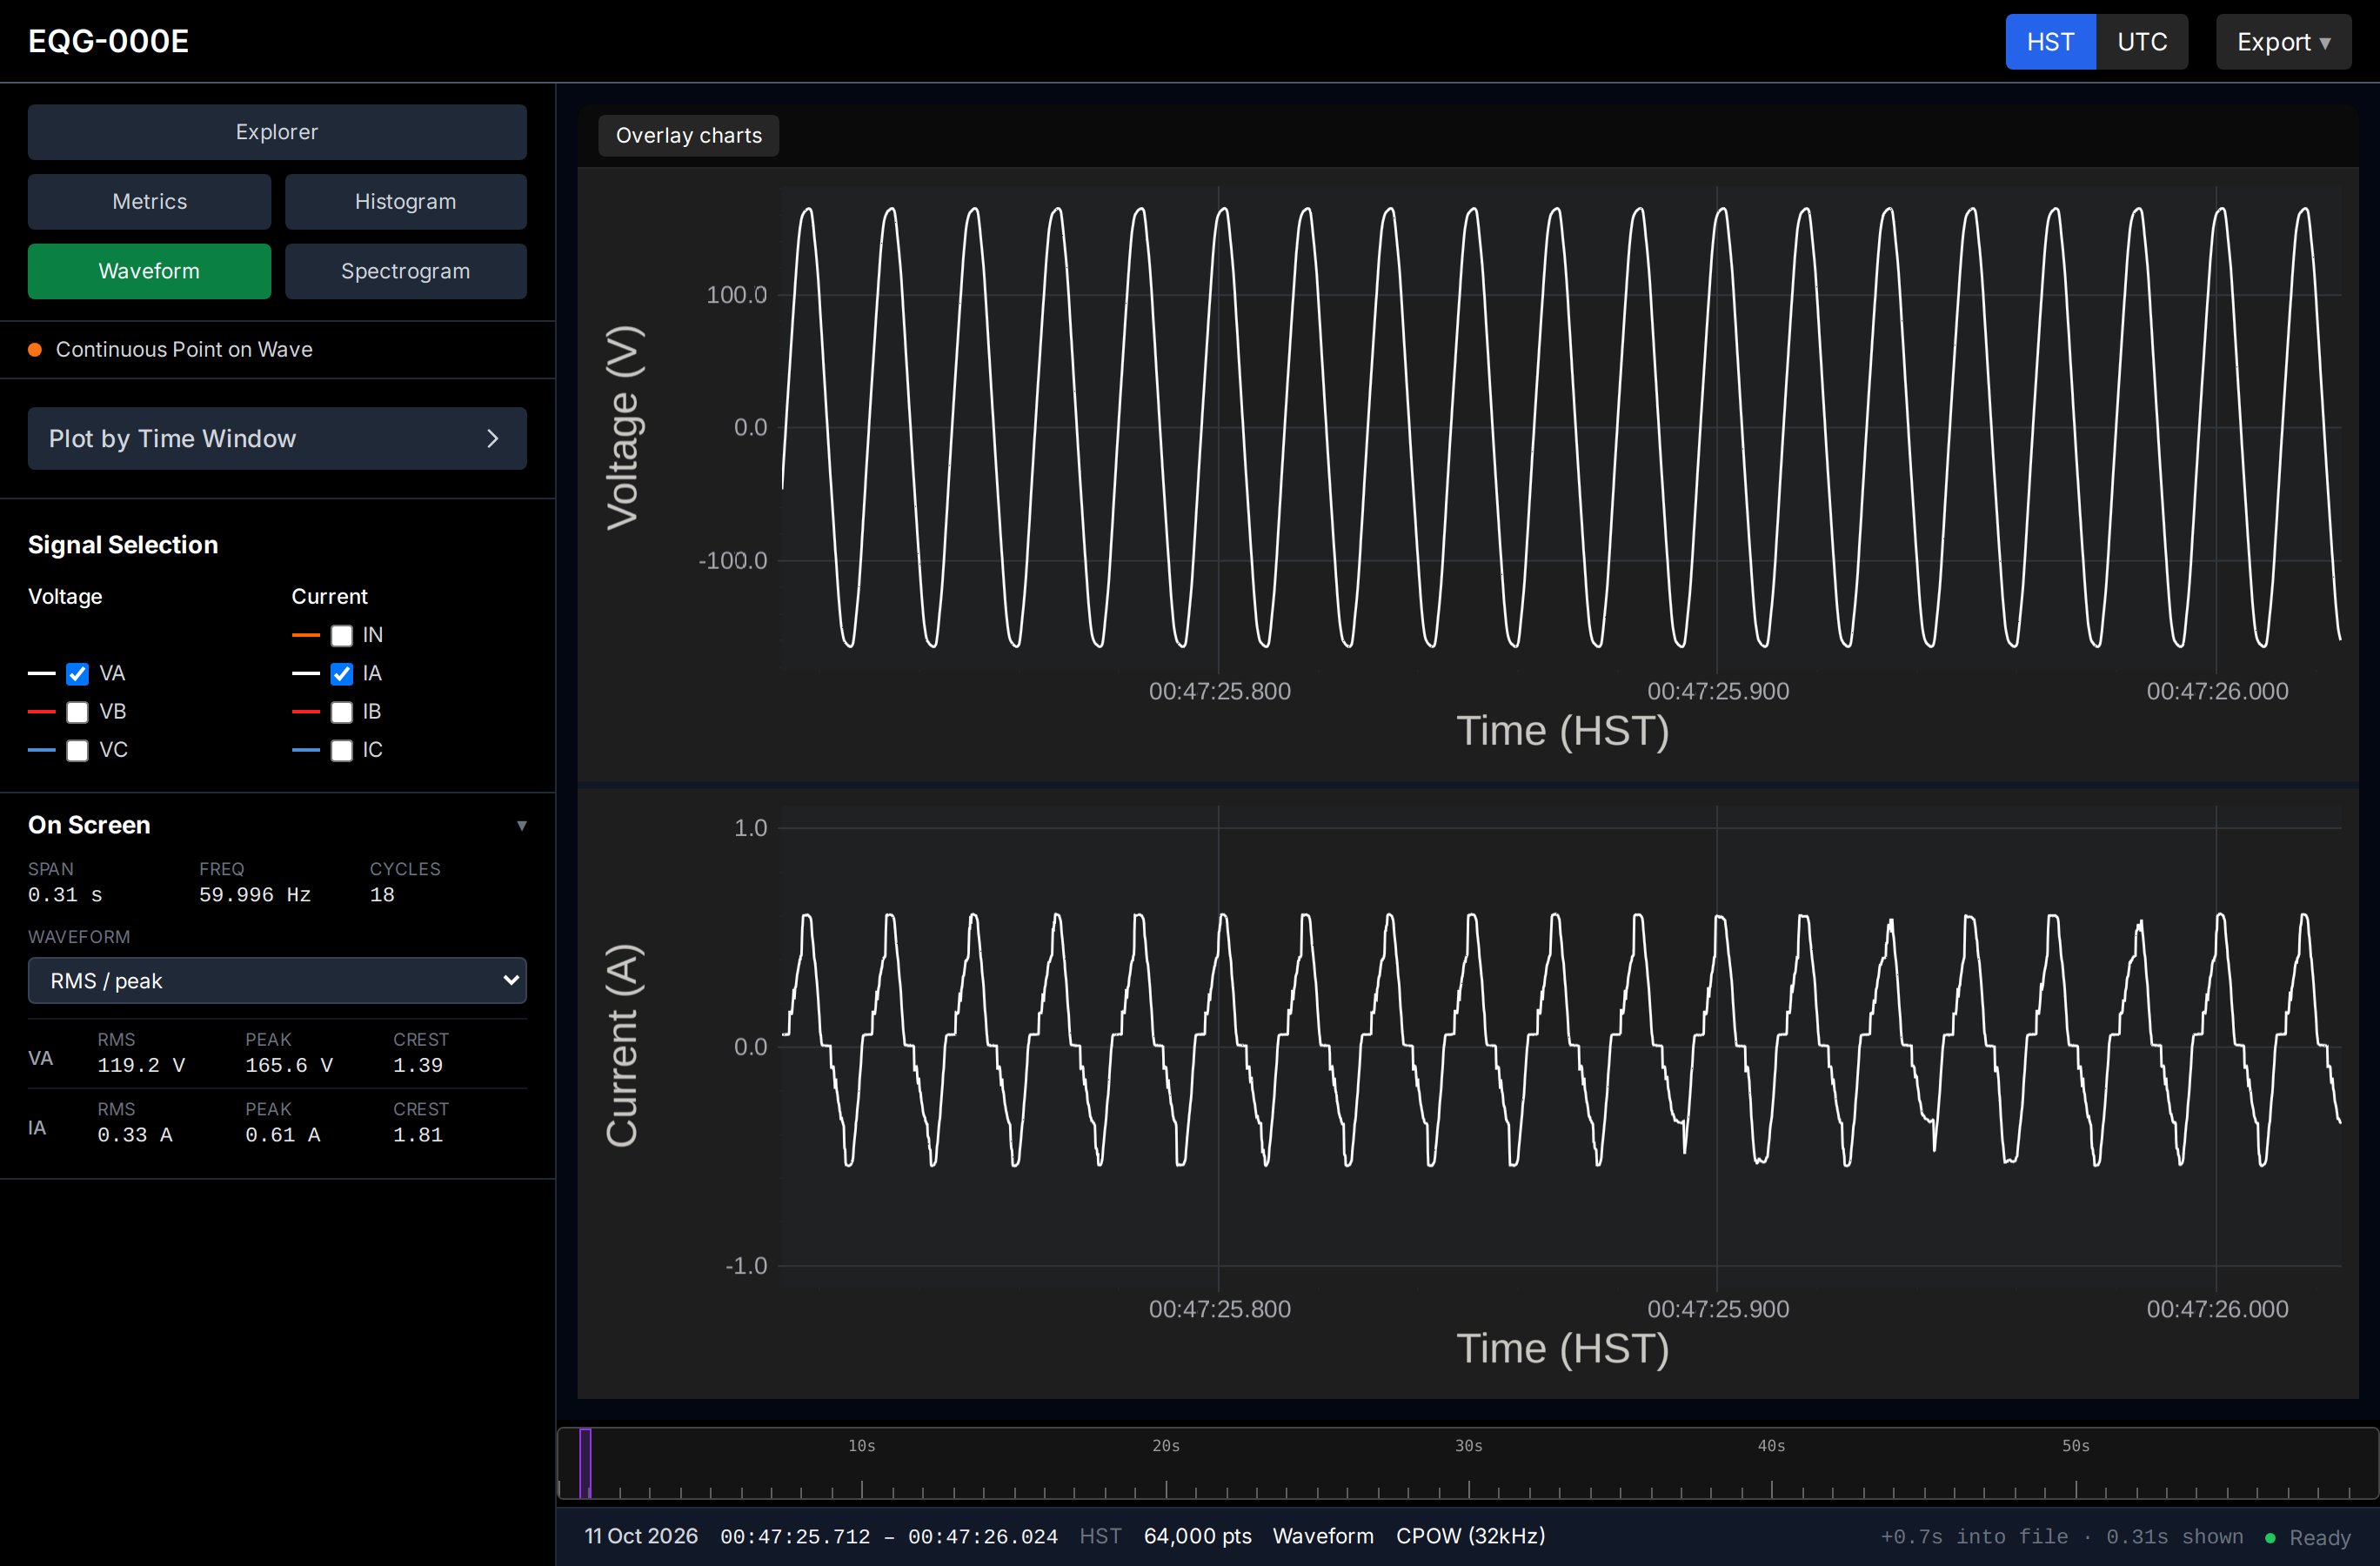
Task: Click the 59.996 Hz frequency value
Action: point(254,895)
